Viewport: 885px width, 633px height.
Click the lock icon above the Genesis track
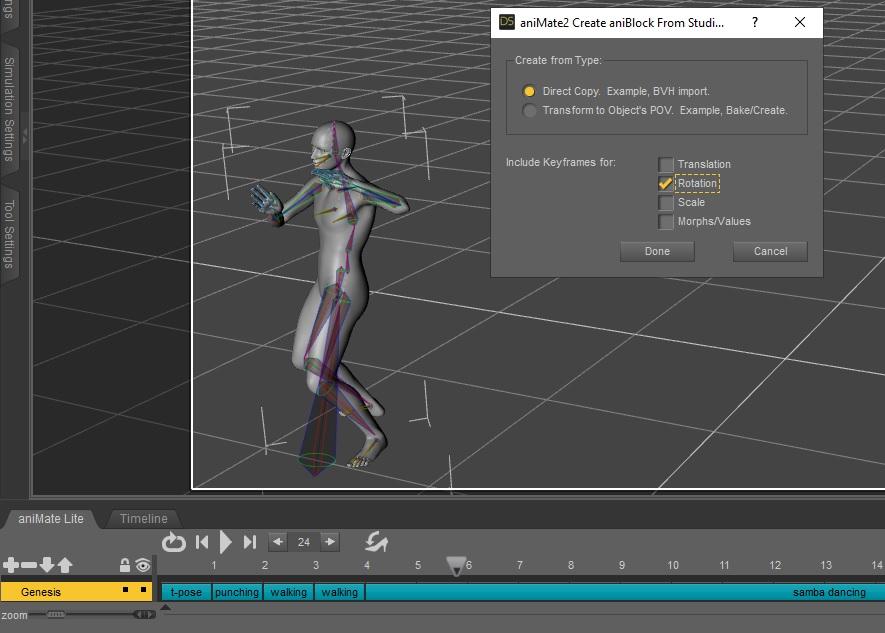pyautogui.click(x=125, y=566)
